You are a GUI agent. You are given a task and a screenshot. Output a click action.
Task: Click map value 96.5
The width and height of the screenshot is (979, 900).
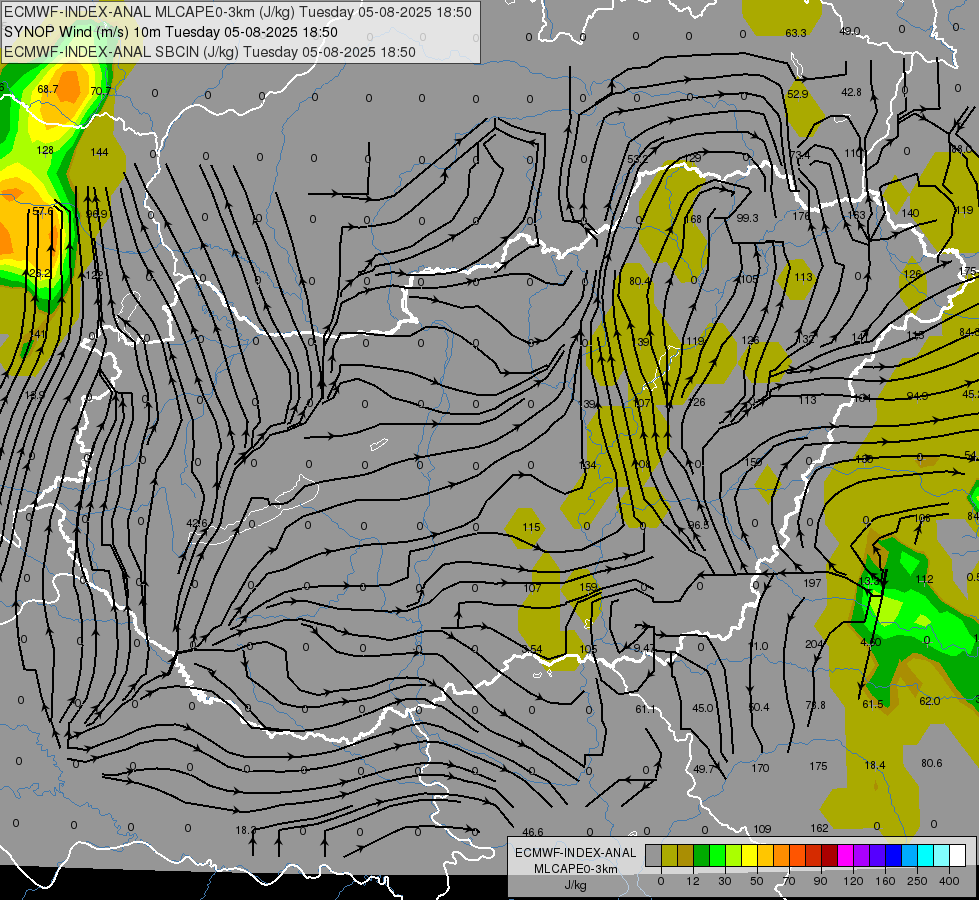pos(699,525)
